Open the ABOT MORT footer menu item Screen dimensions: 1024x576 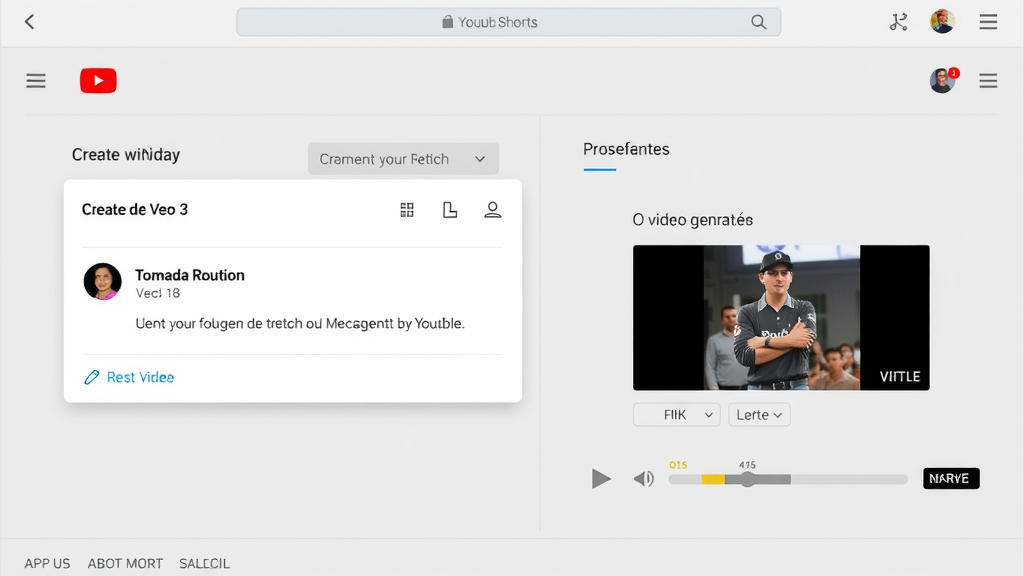(x=125, y=563)
